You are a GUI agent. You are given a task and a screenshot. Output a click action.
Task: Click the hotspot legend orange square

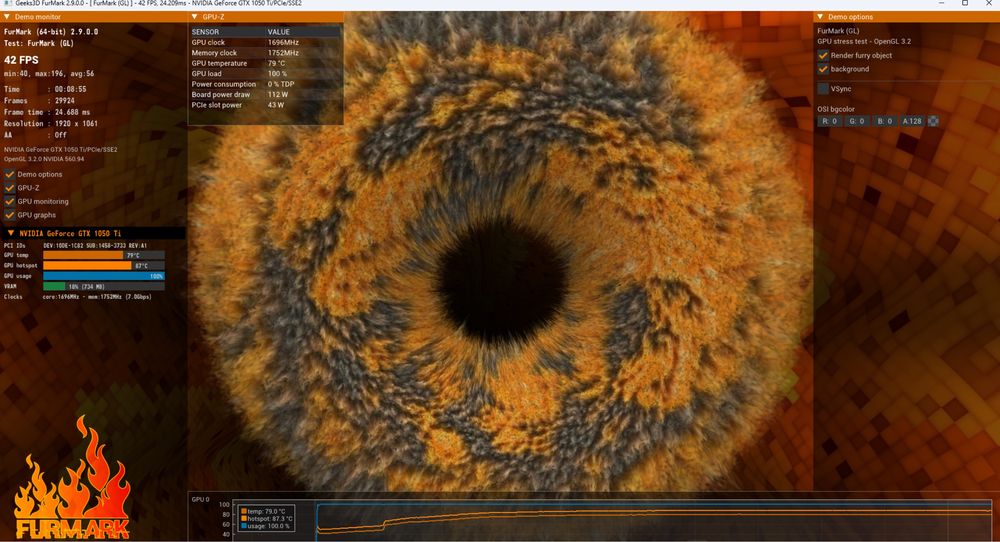(244, 518)
